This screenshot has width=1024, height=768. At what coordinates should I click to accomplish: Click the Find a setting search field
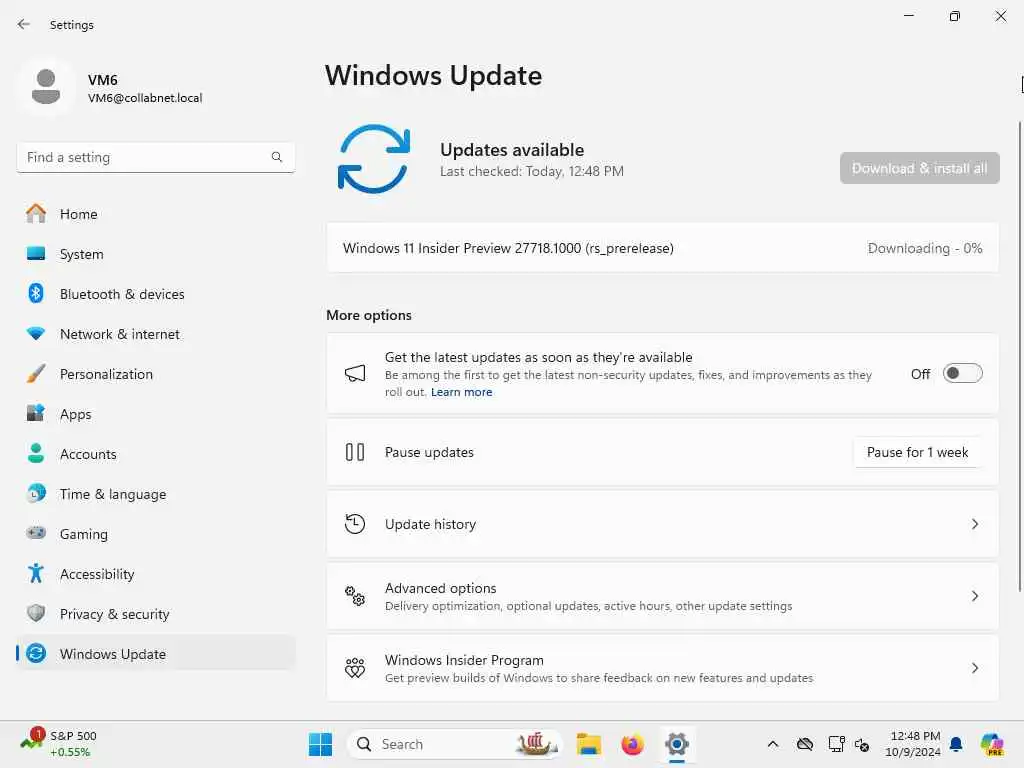(155, 157)
